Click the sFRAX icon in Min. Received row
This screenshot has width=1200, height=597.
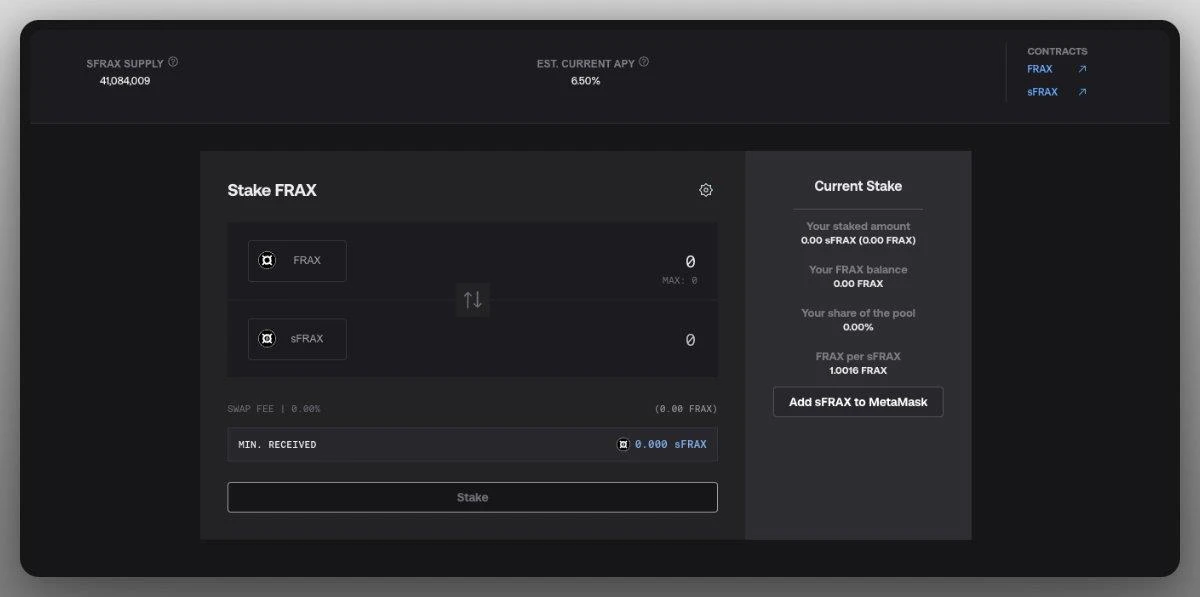click(625, 443)
